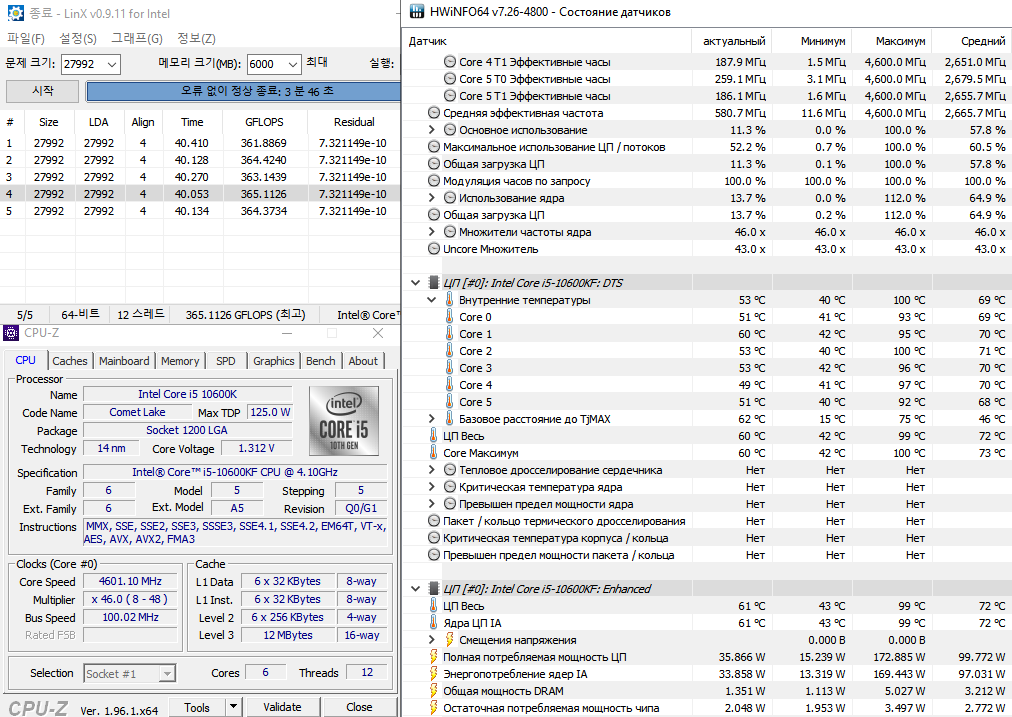1012x717 pixels.
Task: Click clock icon for Средняя эффективная частота
Action: coord(434,113)
